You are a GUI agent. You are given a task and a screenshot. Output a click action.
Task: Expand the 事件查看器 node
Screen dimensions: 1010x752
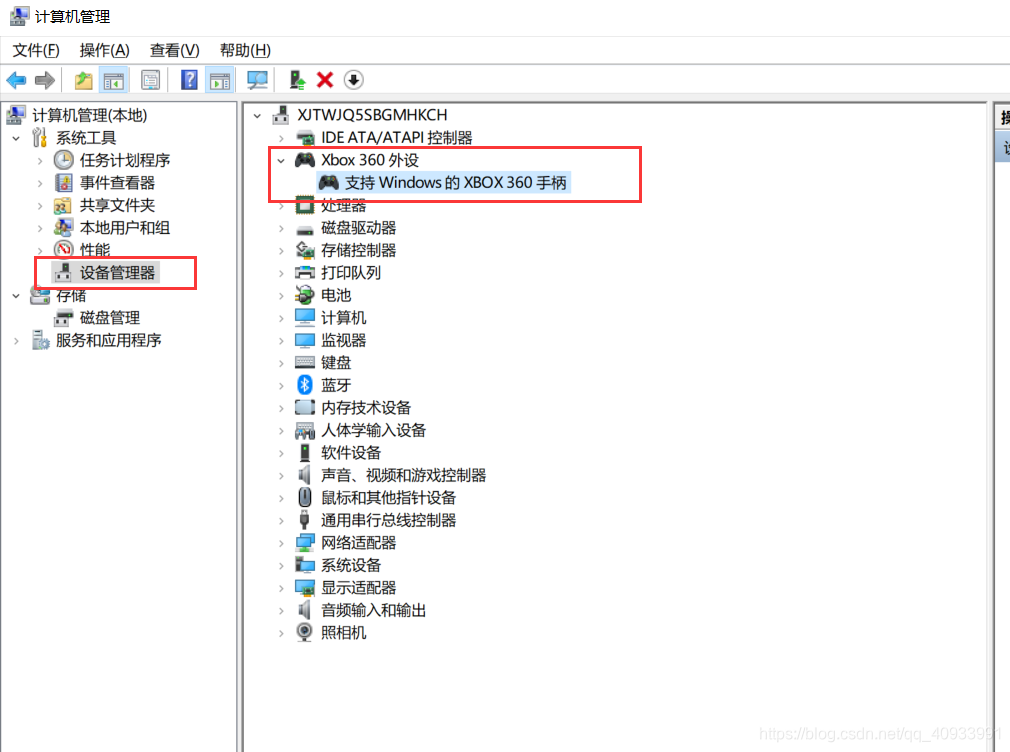tap(40, 184)
